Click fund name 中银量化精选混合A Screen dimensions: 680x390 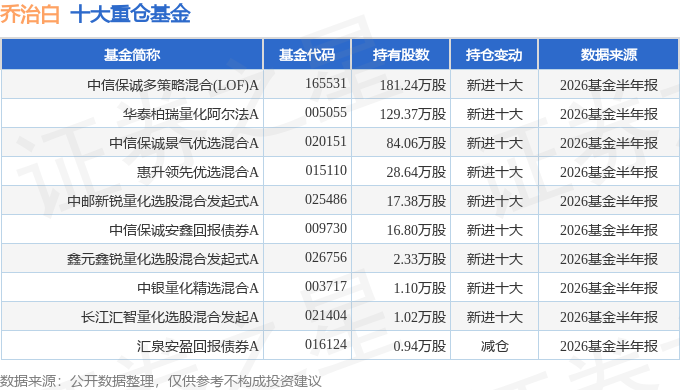[x=198, y=288]
